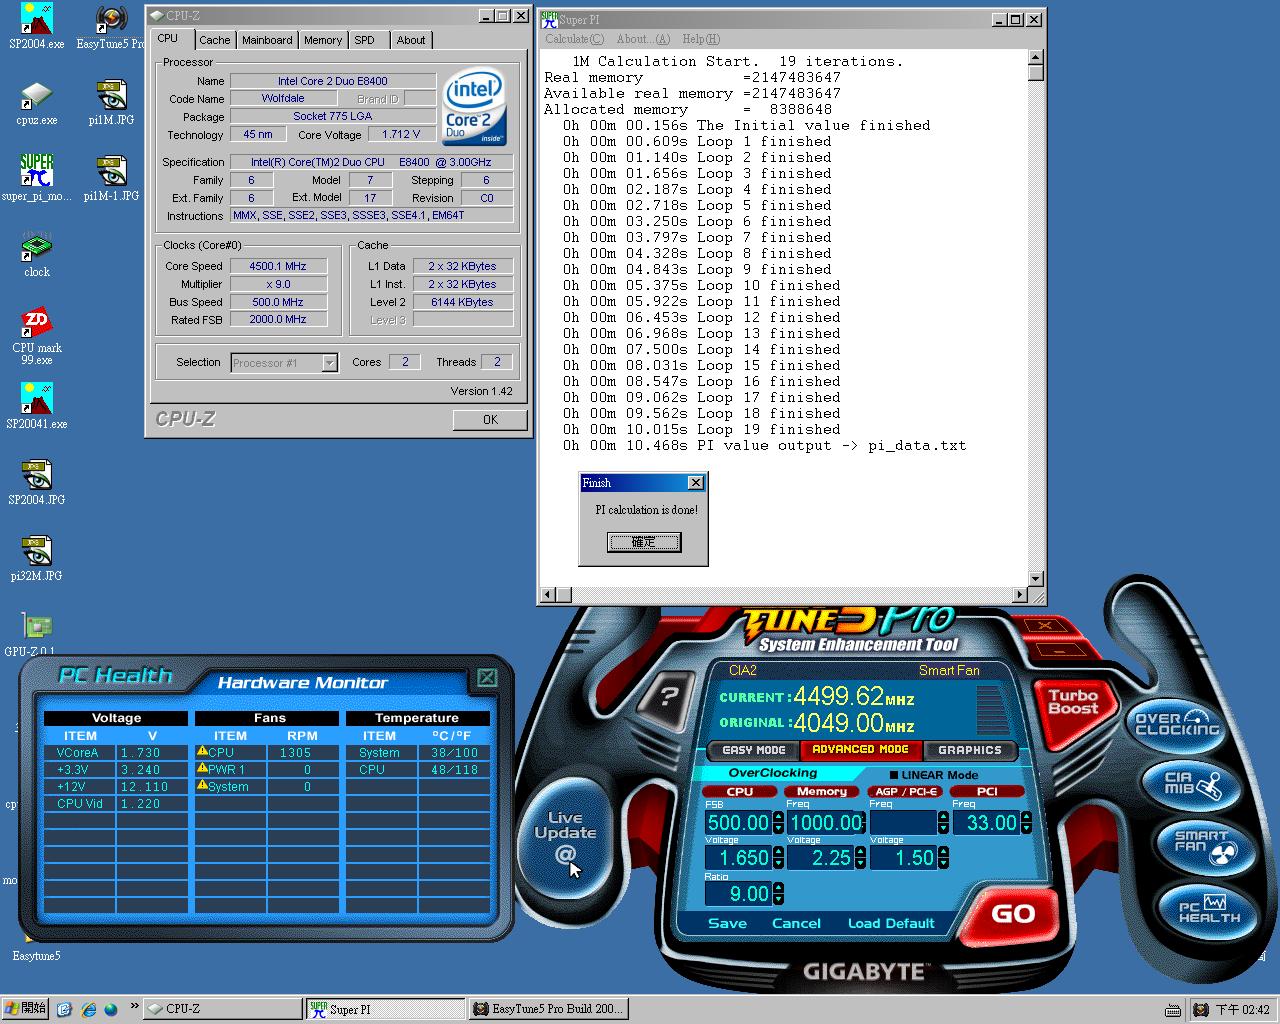Click the GO button in EasyTune5

tap(1012, 914)
